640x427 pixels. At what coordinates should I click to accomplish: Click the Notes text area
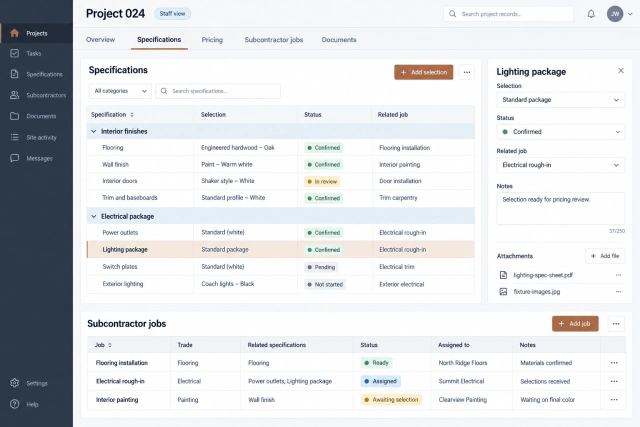coord(560,209)
